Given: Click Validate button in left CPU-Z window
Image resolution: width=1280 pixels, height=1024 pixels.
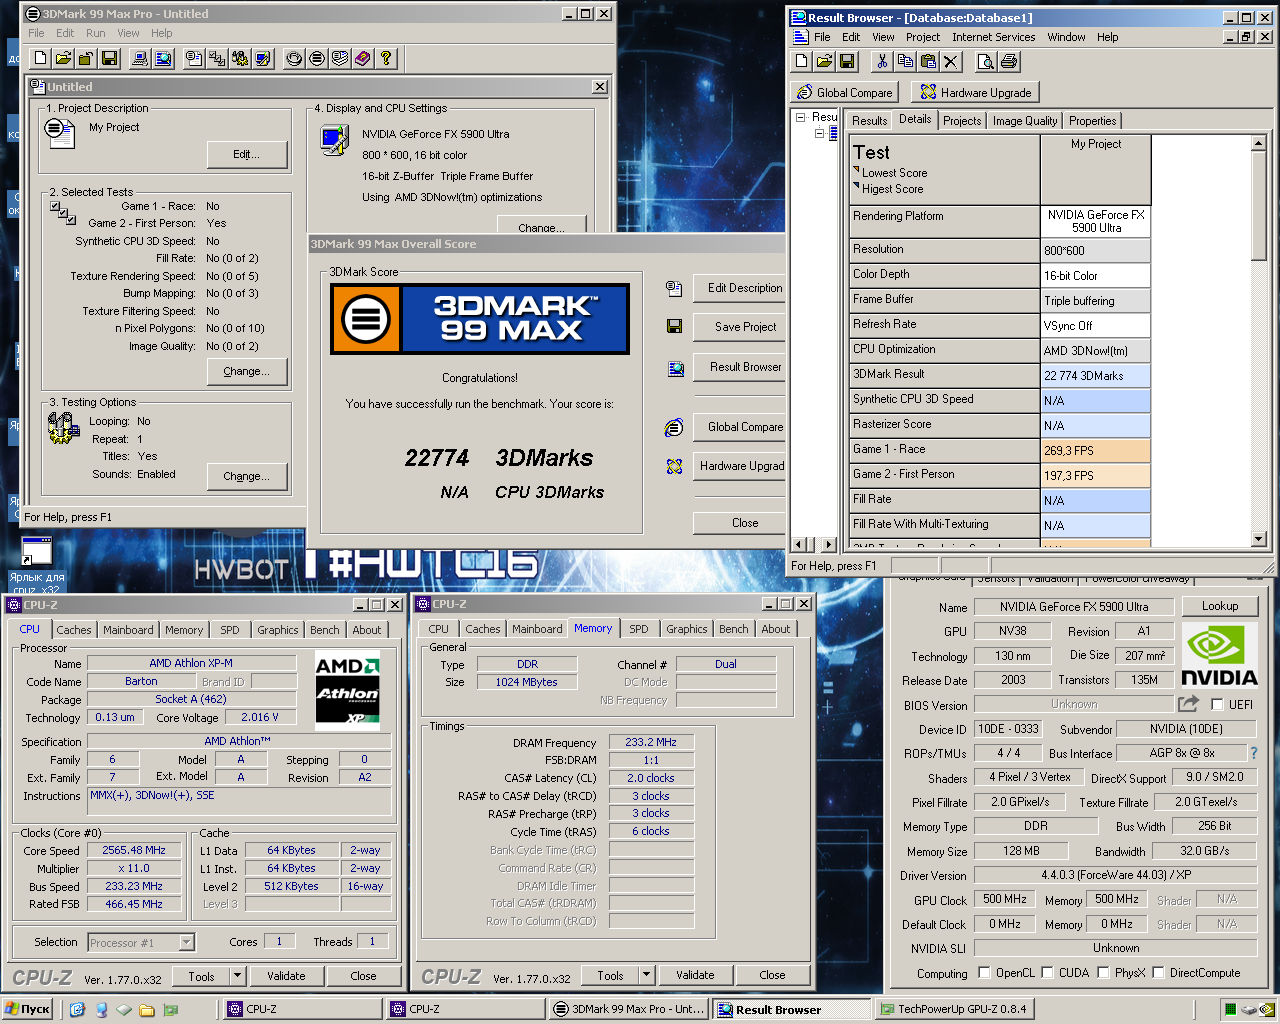Looking at the screenshot, I should click(286, 976).
